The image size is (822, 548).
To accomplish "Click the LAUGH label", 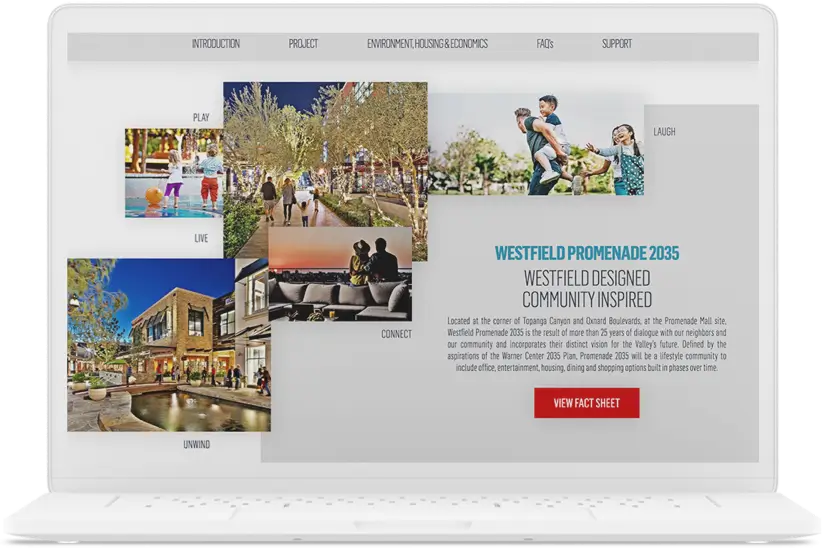I will click(664, 132).
